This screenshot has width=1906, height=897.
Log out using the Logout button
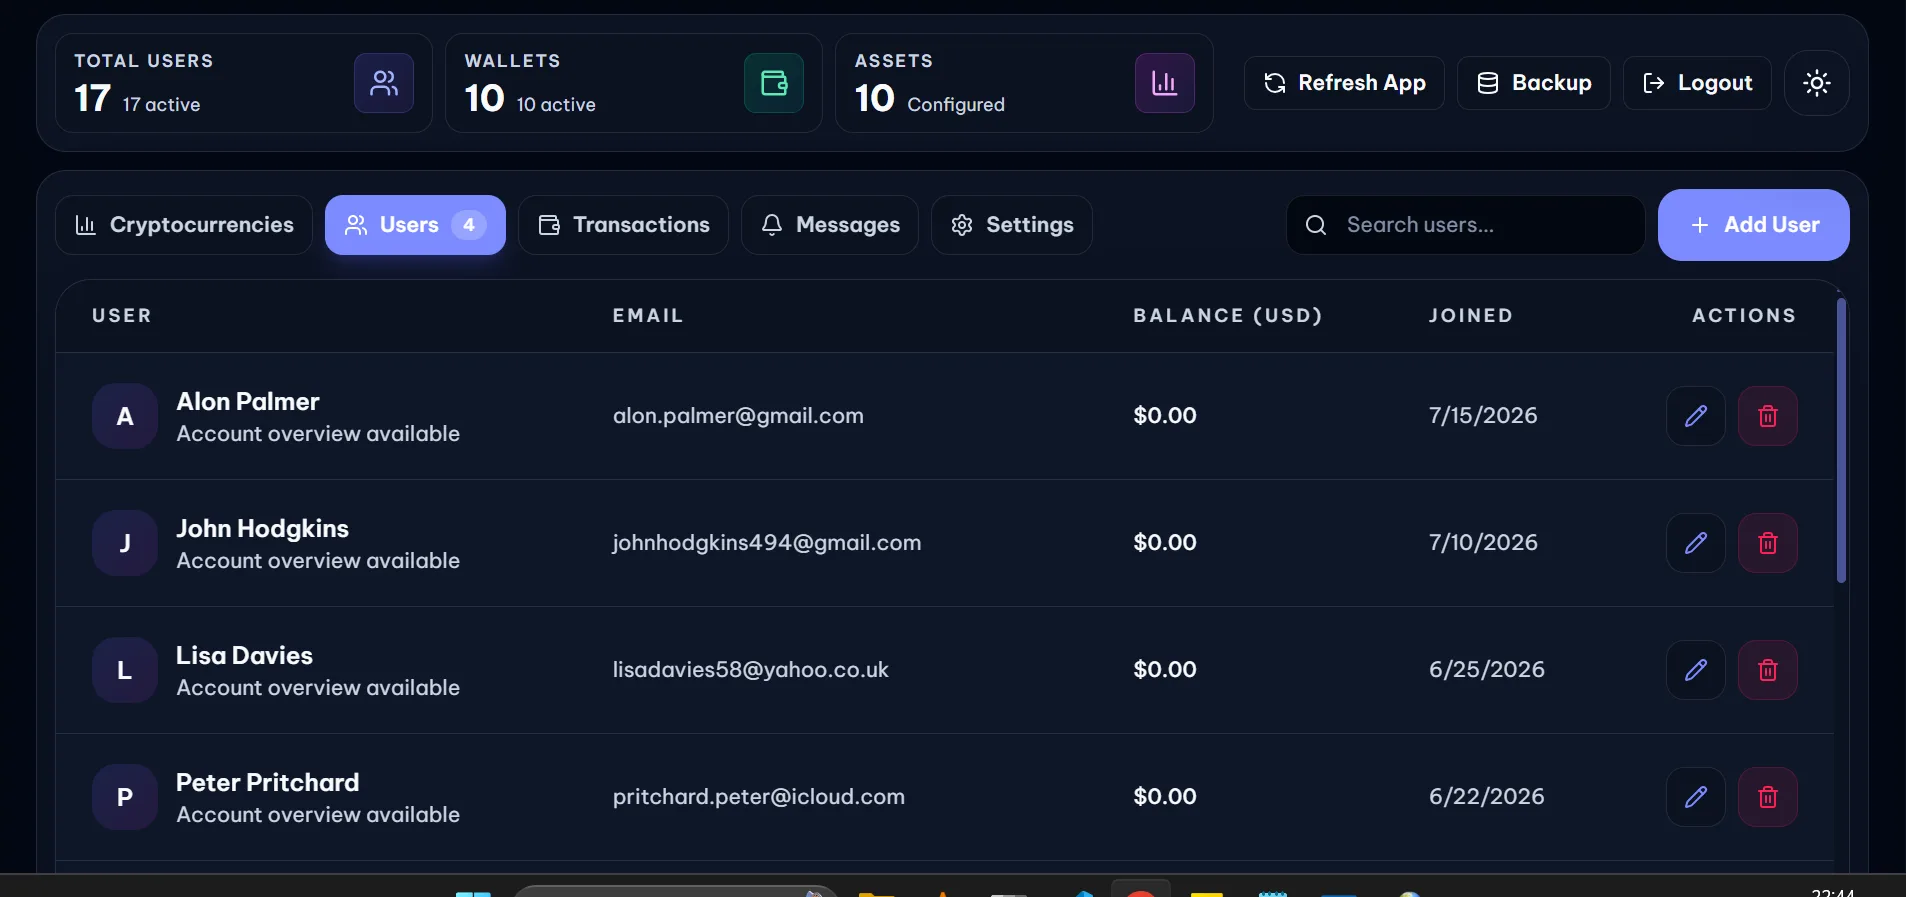click(x=1697, y=83)
